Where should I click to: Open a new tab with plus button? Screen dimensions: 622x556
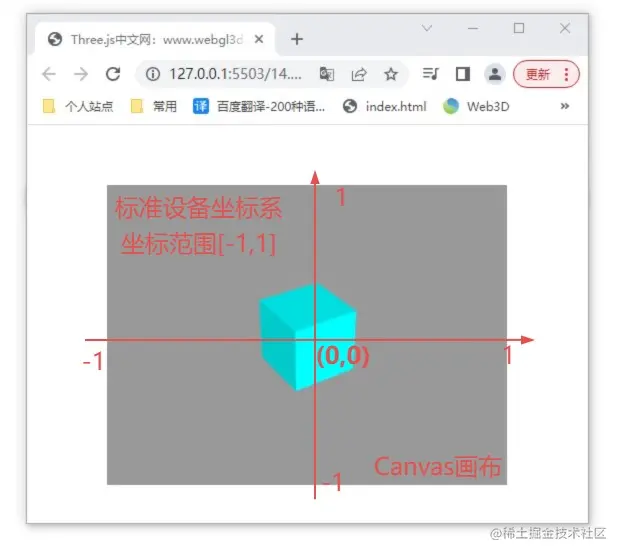click(297, 39)
